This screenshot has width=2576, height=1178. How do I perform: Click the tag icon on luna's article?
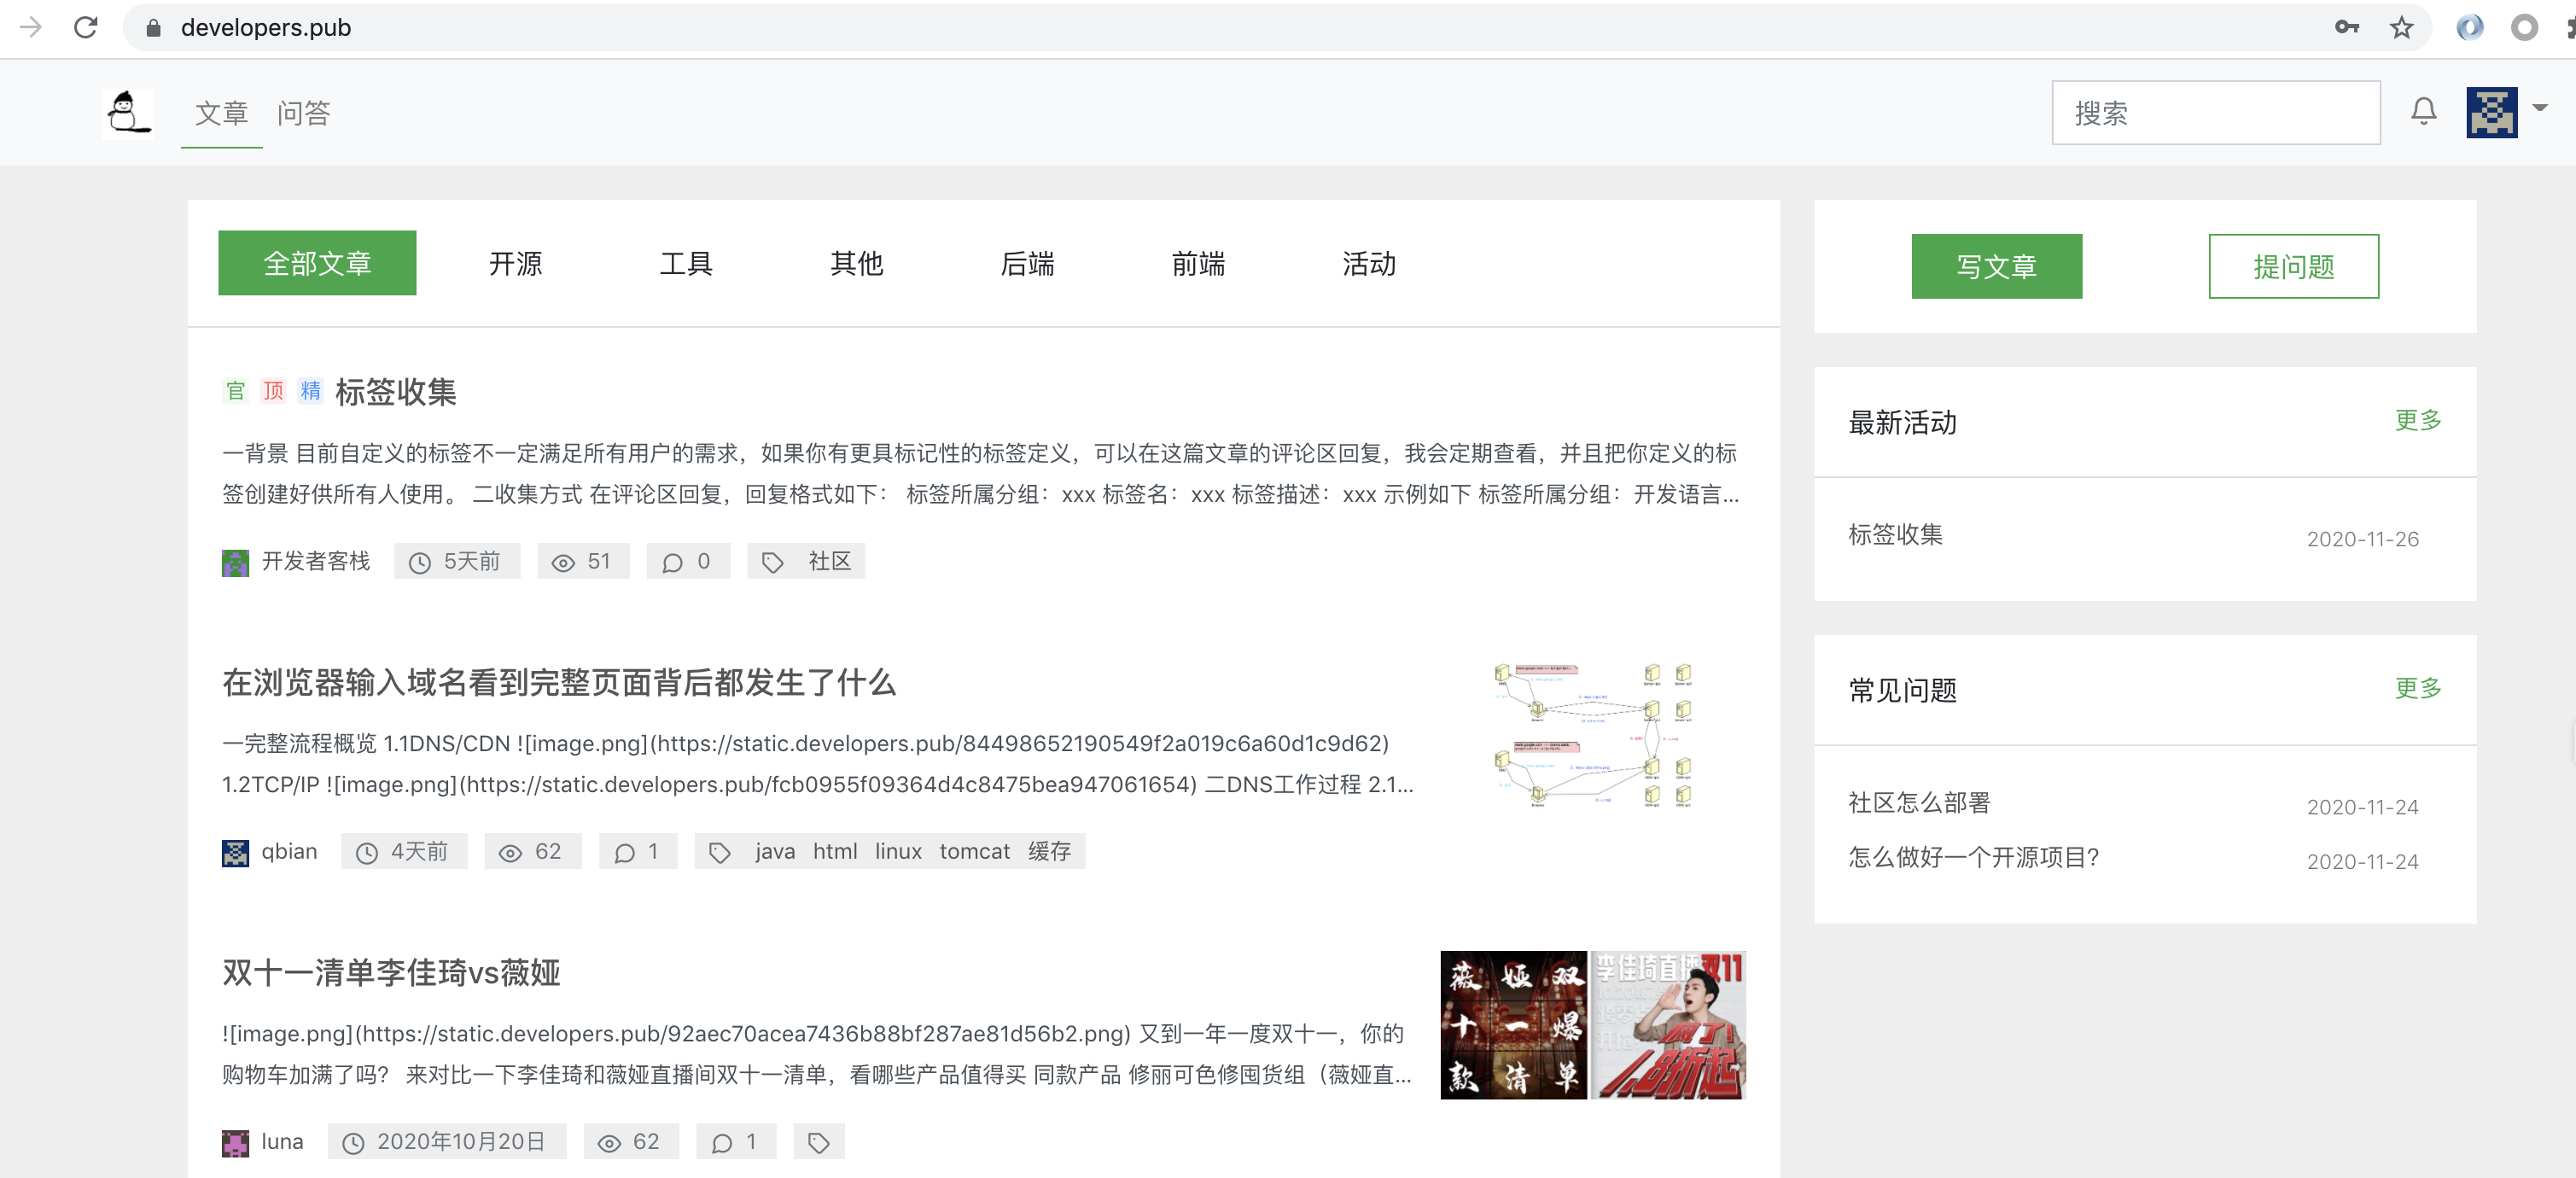(x=818, y=1143)
